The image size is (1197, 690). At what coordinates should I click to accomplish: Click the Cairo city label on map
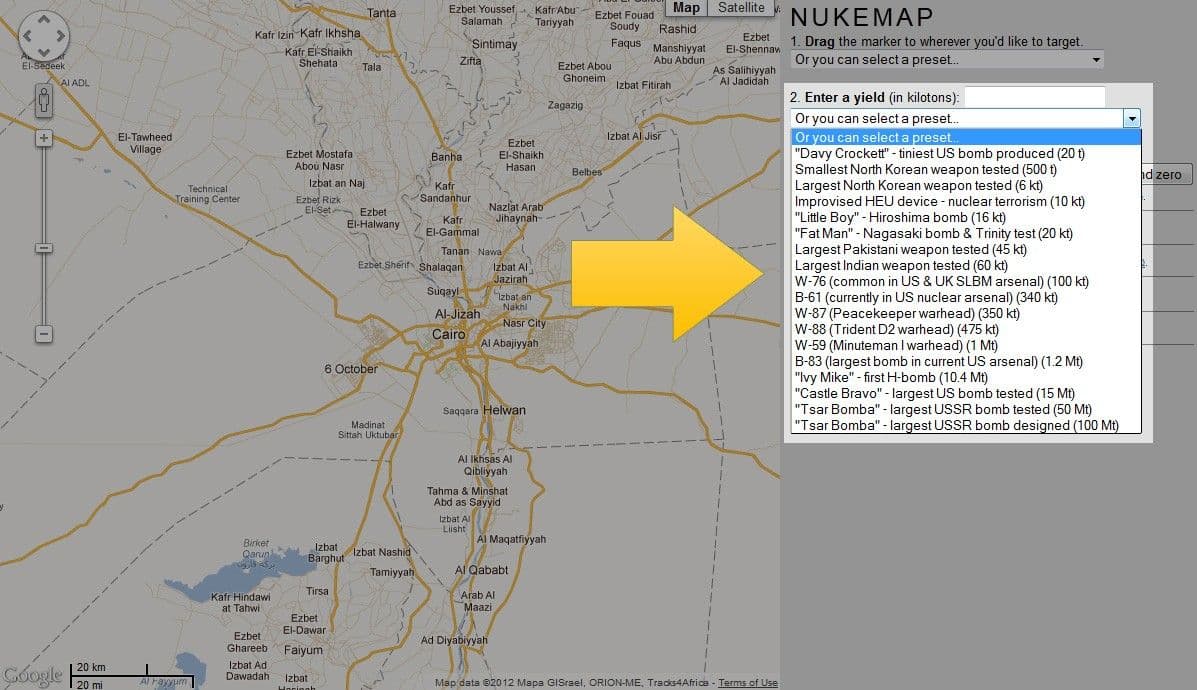(x=448, y=334)
